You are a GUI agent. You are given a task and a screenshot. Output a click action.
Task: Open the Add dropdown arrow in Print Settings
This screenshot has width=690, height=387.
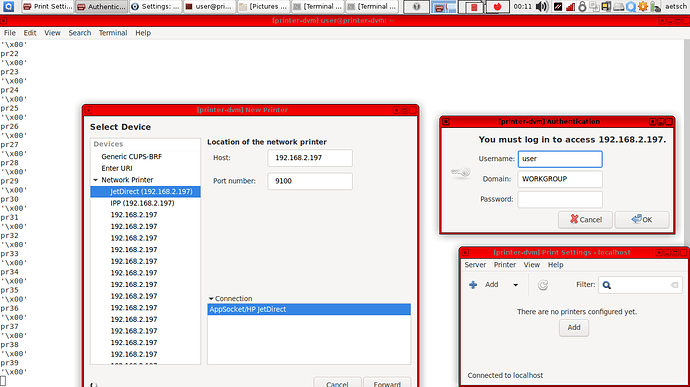point(515,285)
